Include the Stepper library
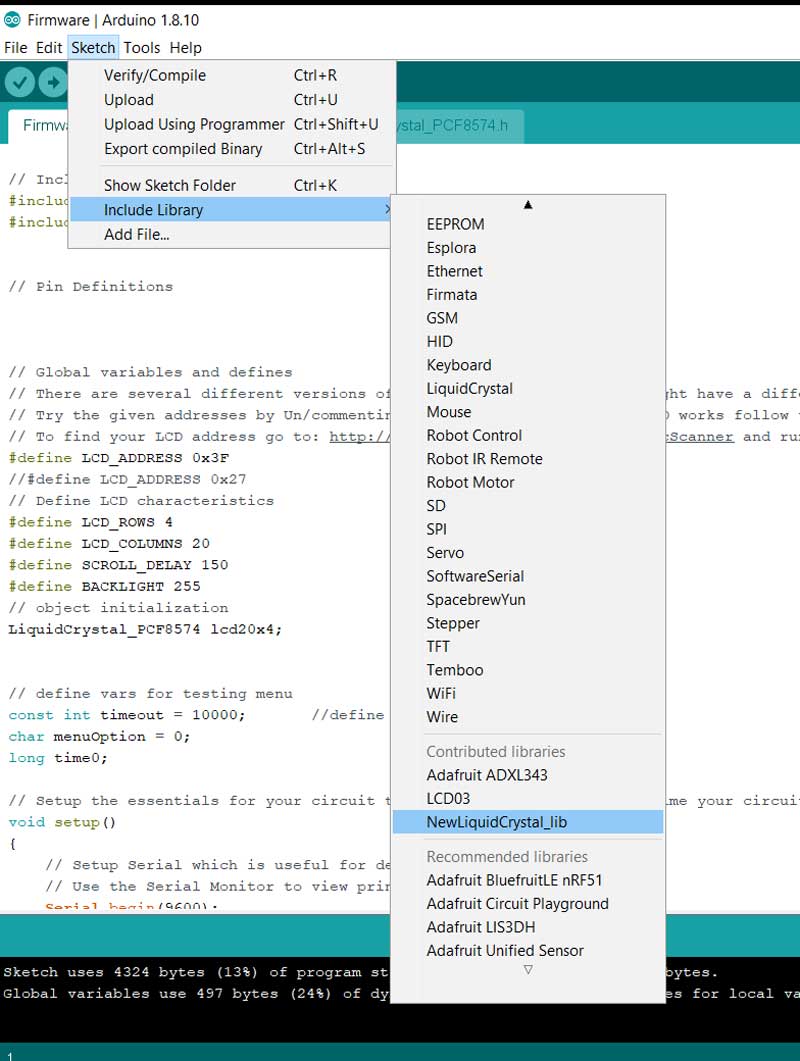Image resolution: width=800 pixels, height=1061 pixels. [x=528, y=623]
